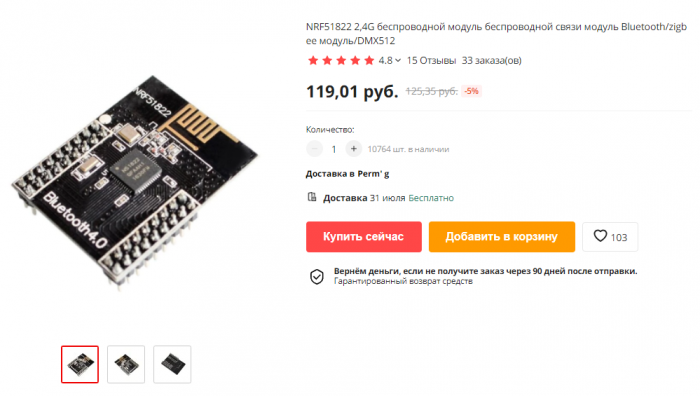Screen dimensions: 700x396
Task: Click the heart wishlist icon
Action: (x=600, y=236)
